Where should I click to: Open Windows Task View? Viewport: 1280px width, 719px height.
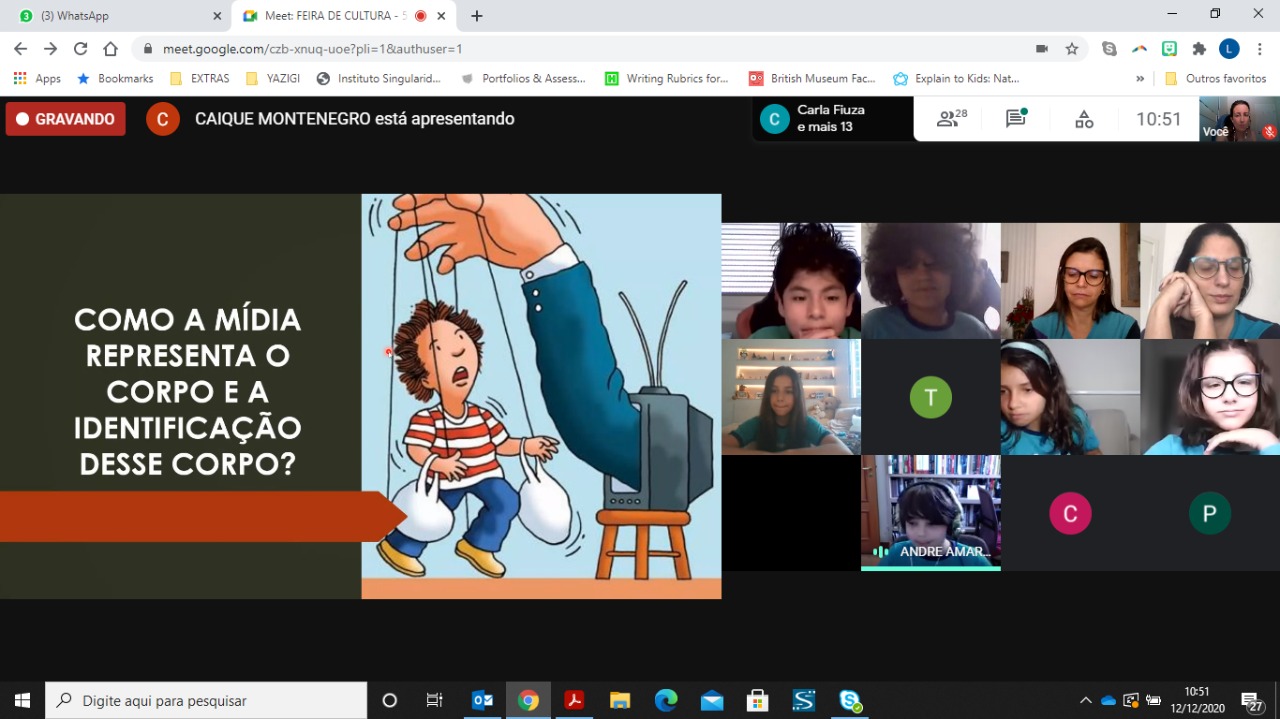(x=434, y=700)
